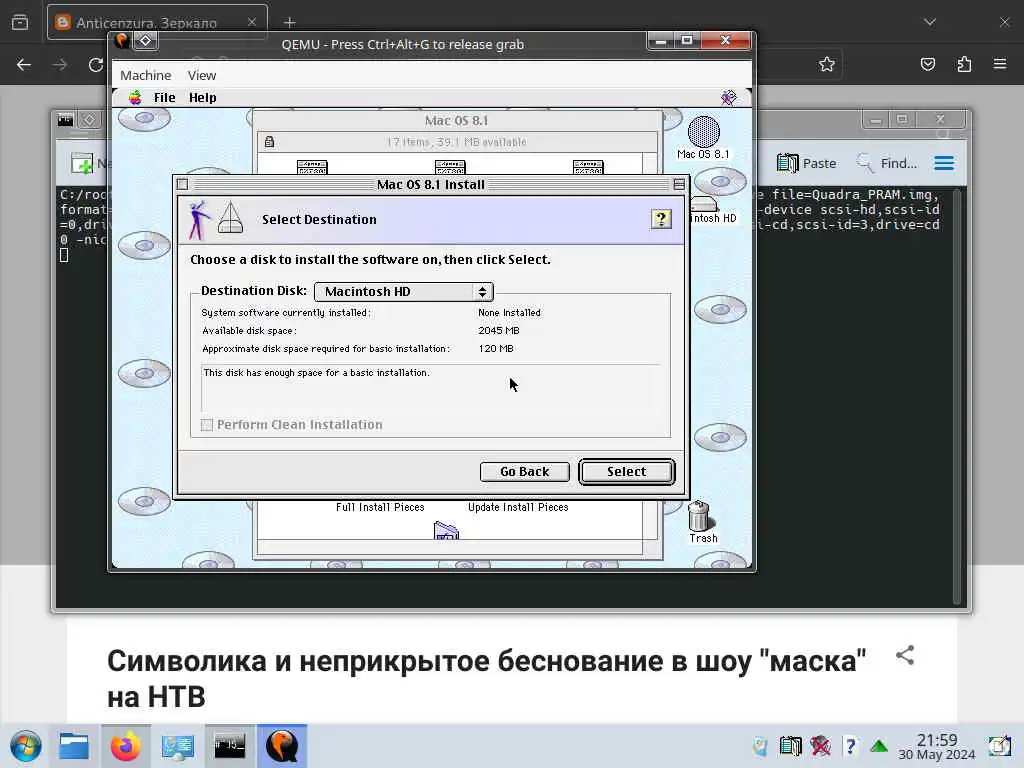Click the terminal window scrollbar
The height and width of the screenshot is (768, 1024).
957,396
